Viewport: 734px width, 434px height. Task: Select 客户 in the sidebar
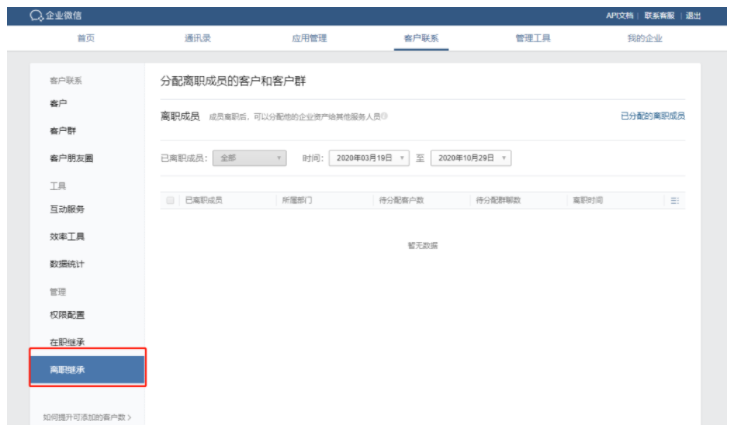click(58, 103)
